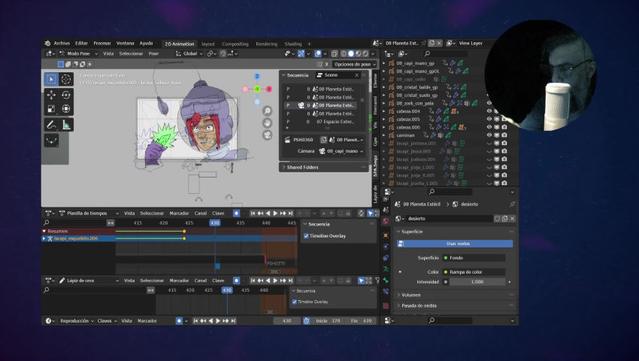Expand the Volumen section in world properties
639x361 pixels.
[x=411, y=295]
